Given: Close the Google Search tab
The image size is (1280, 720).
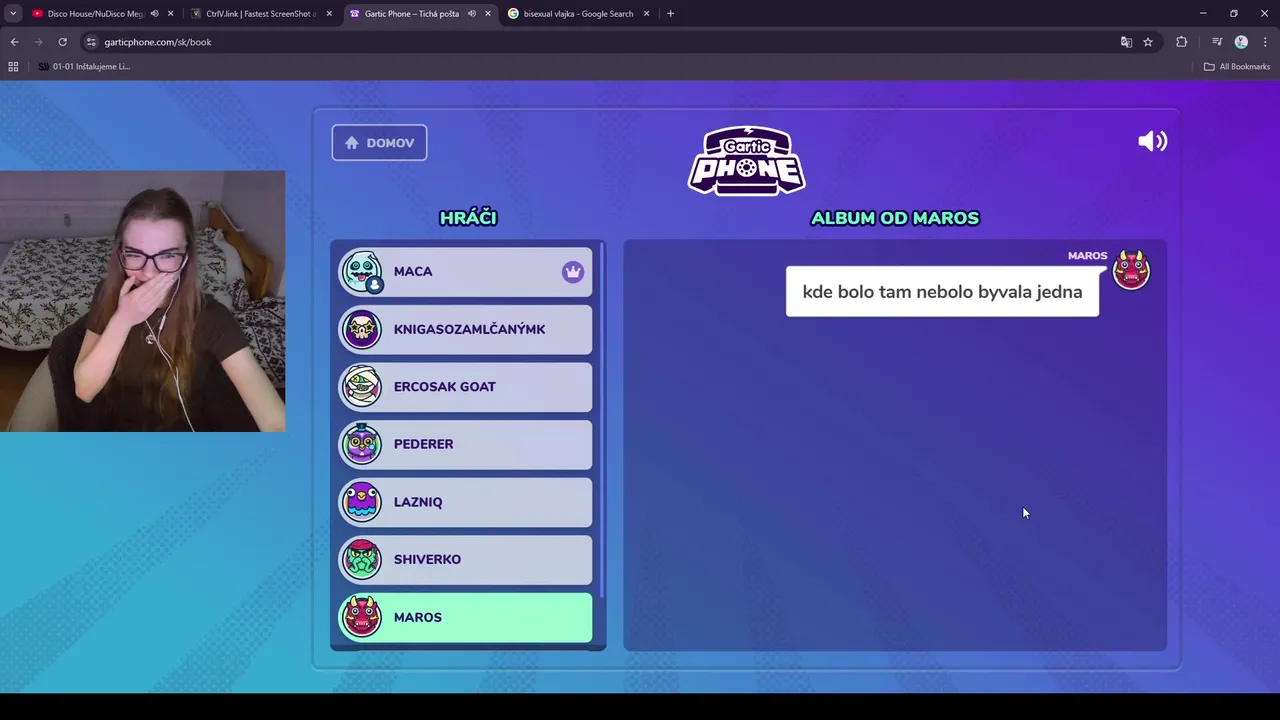Looking at the screenshot, I should coord(646,14).
